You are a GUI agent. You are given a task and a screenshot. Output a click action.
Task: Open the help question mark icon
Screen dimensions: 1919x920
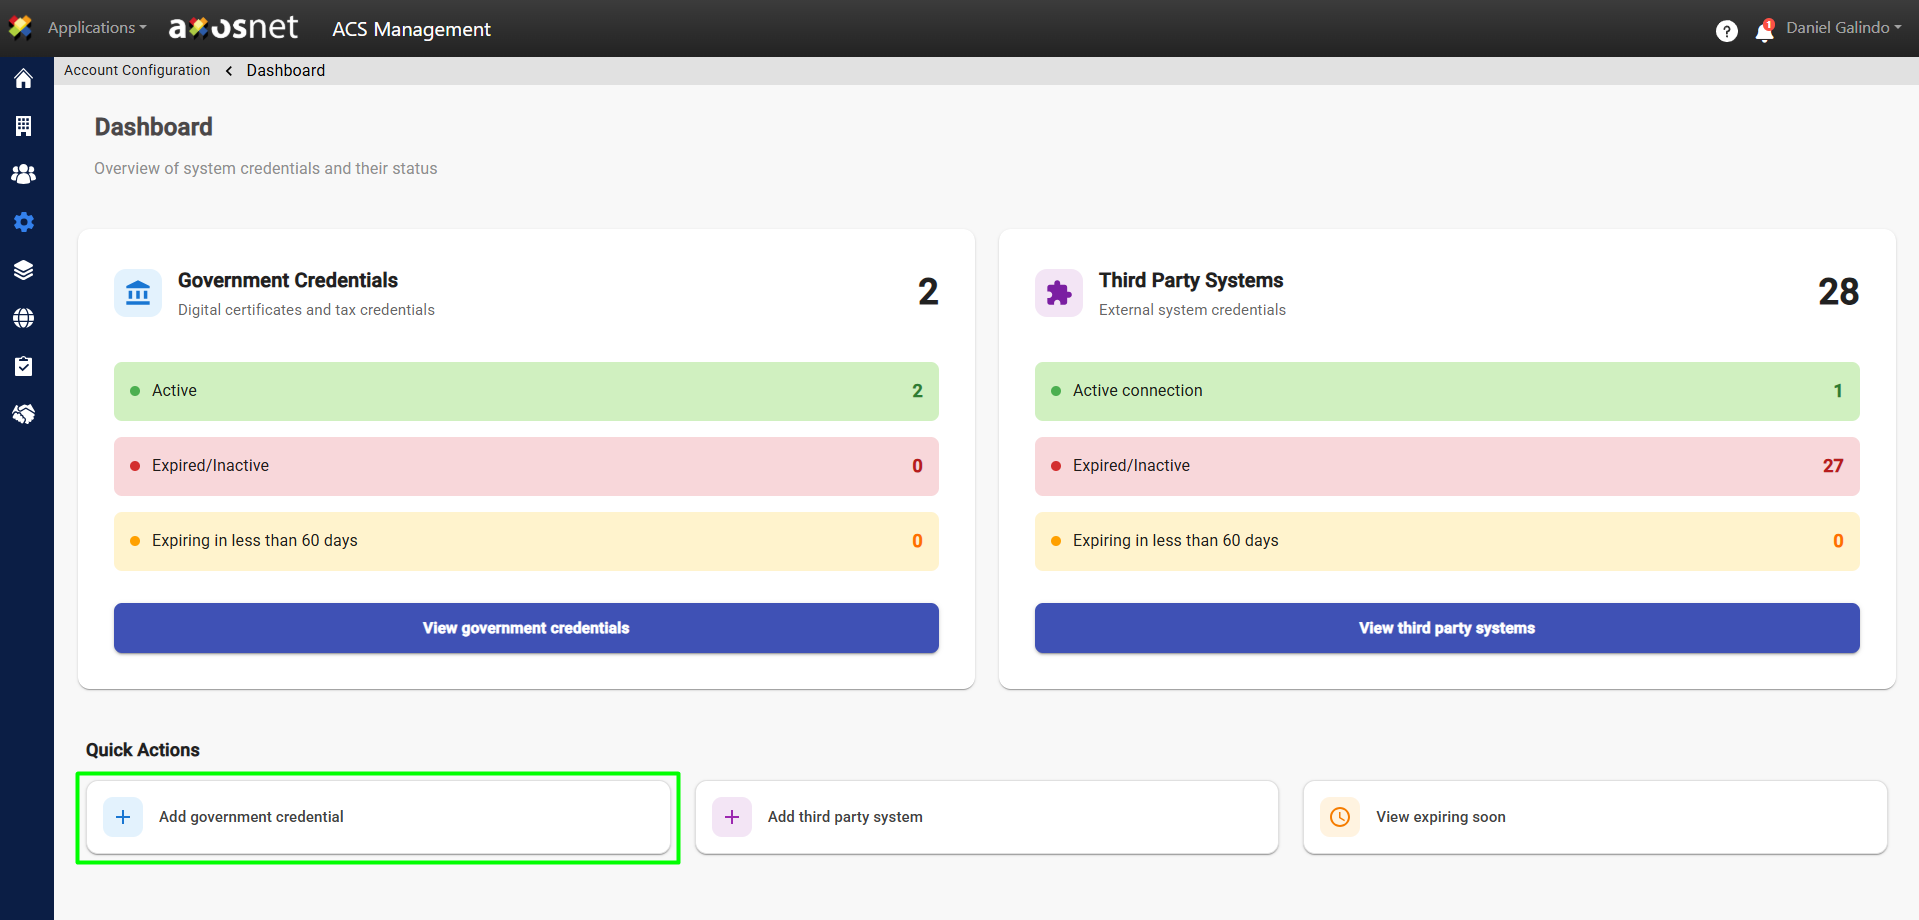(1726, 31)
